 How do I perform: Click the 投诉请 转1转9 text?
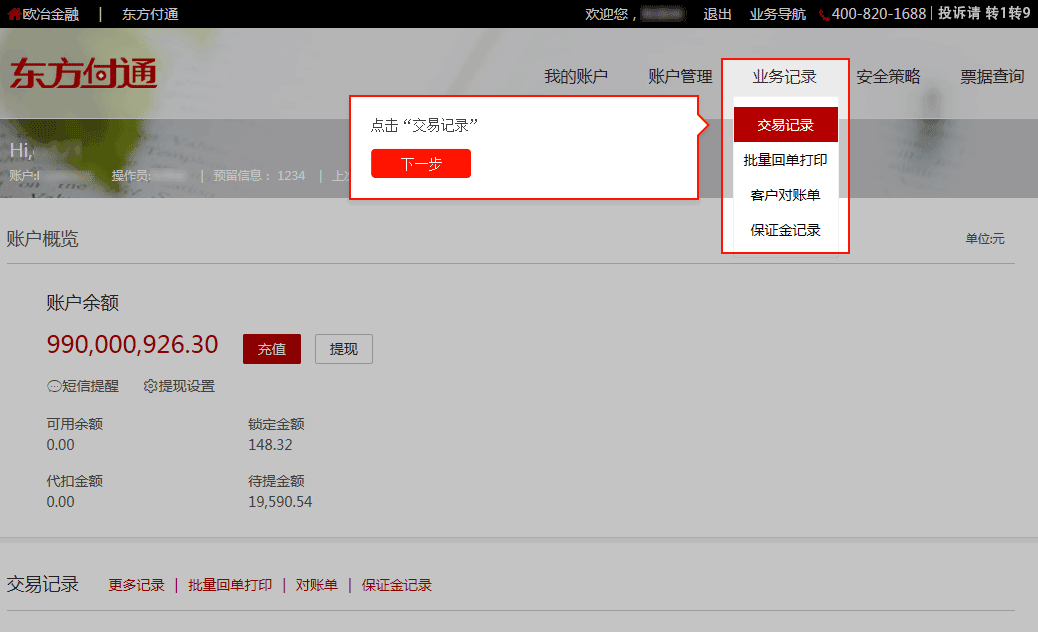[984, 14]
